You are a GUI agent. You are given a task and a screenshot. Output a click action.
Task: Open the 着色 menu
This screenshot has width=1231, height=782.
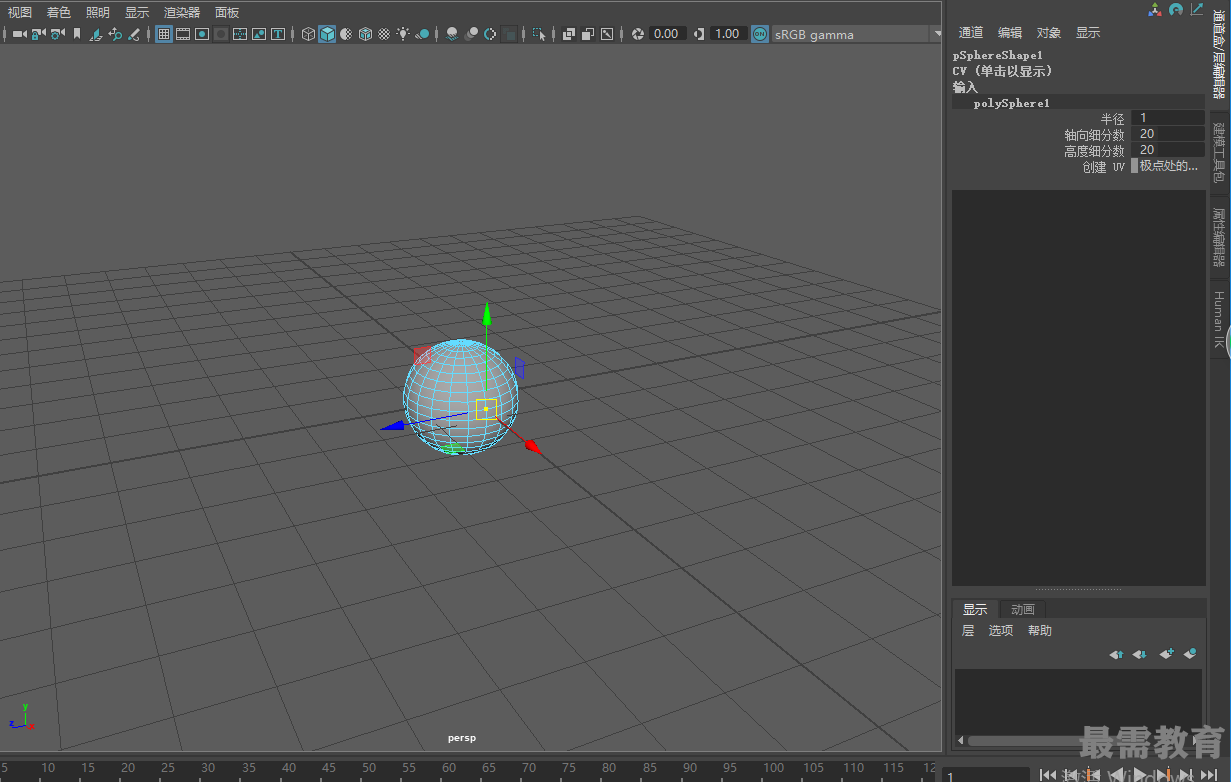(x=59, y=13)
